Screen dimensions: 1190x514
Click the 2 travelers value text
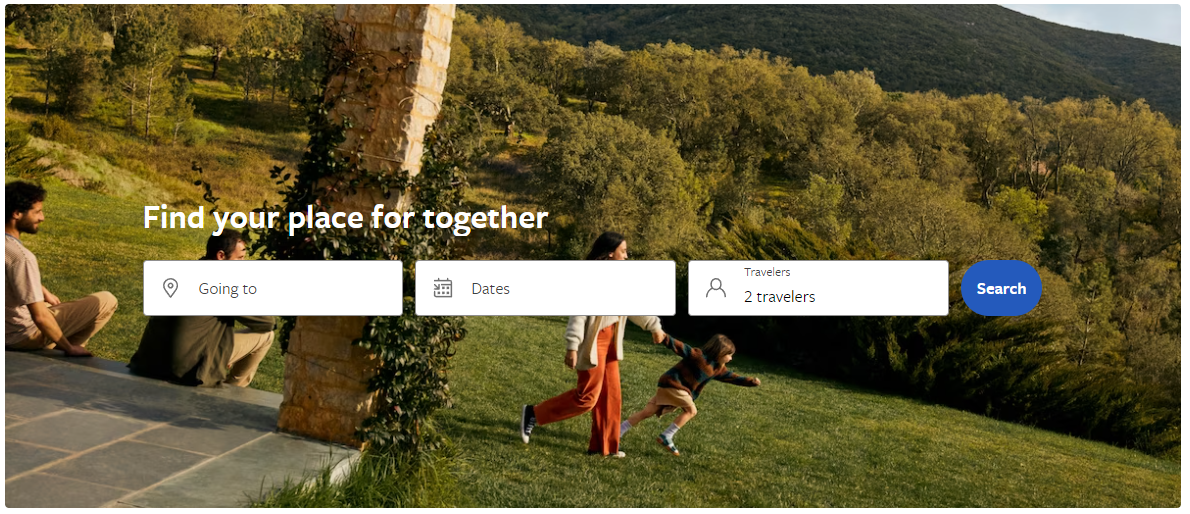click(x=779, y=297)
